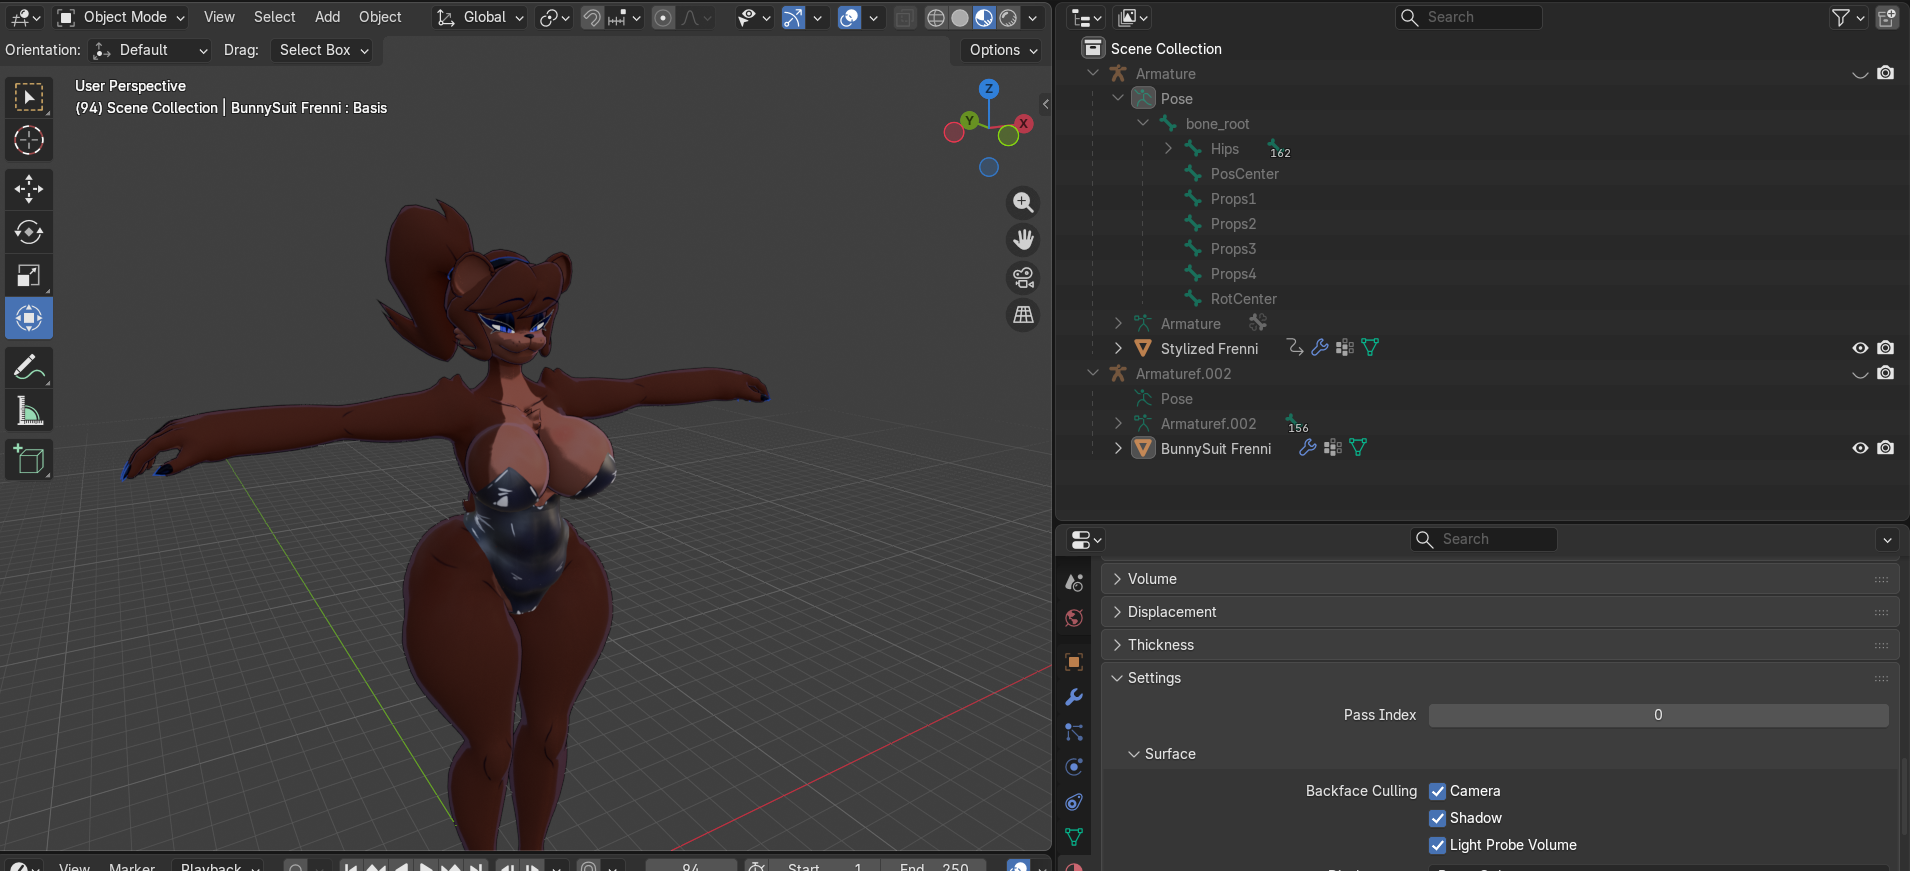Open the Particles properties tab
Screen dimensions: 1910x871
pyautogui.click(x=1074, y=732)
